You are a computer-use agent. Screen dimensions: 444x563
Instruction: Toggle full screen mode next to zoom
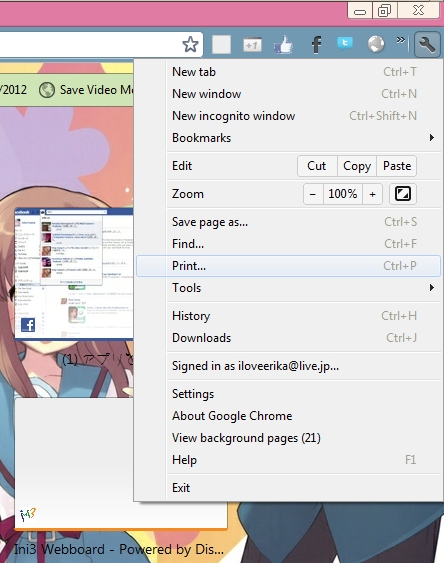tap(403, 194)
